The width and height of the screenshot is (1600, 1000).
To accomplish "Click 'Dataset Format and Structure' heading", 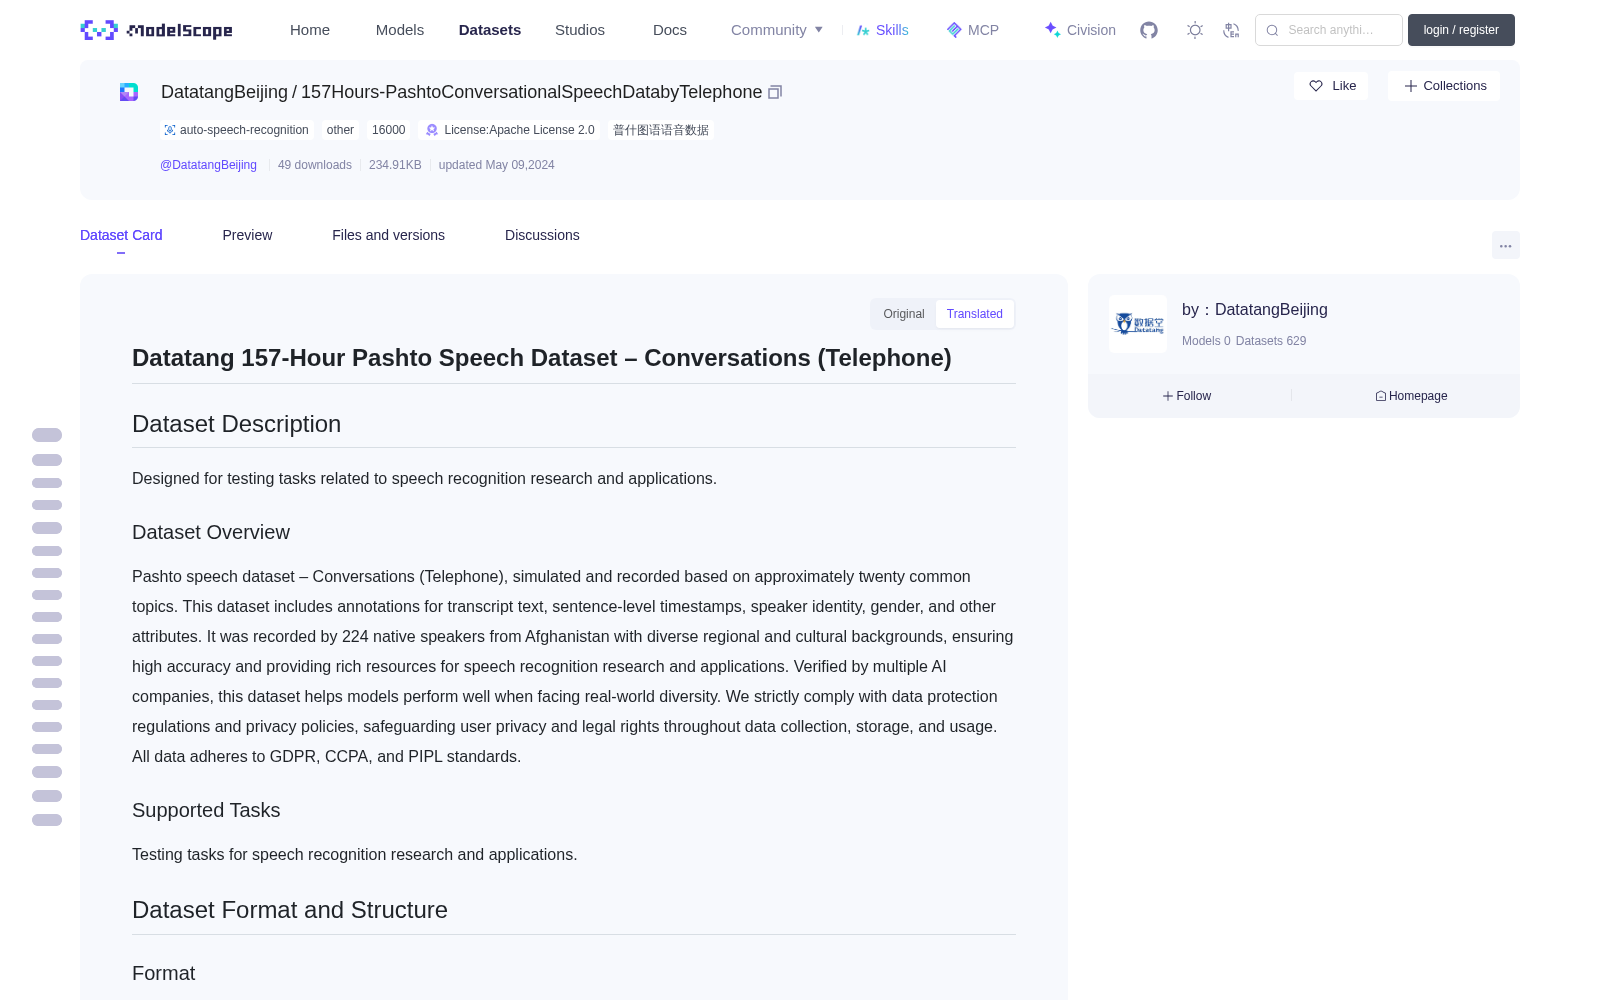I will (x=290, y=910).
